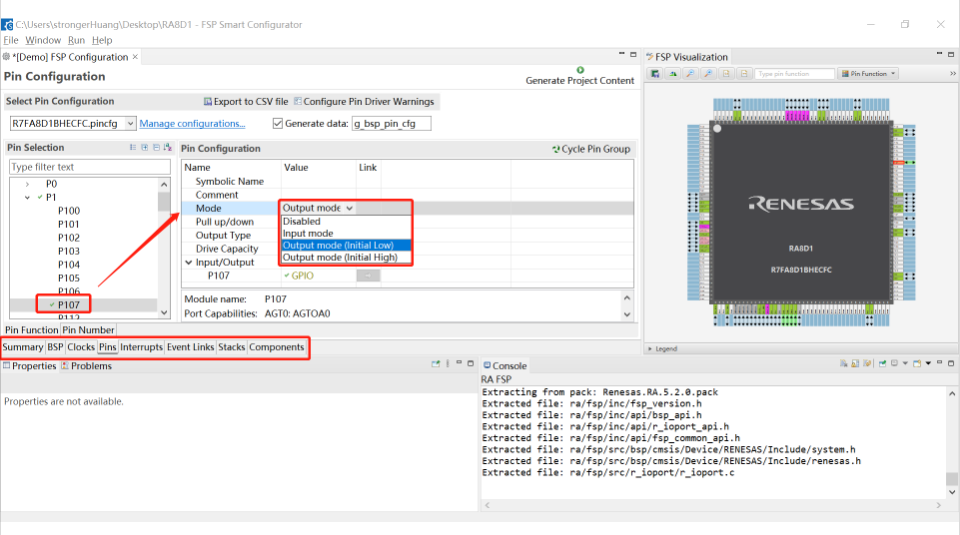Open the Run menu
Viewport: 960px width, 535px height.
tap(76, 40)
